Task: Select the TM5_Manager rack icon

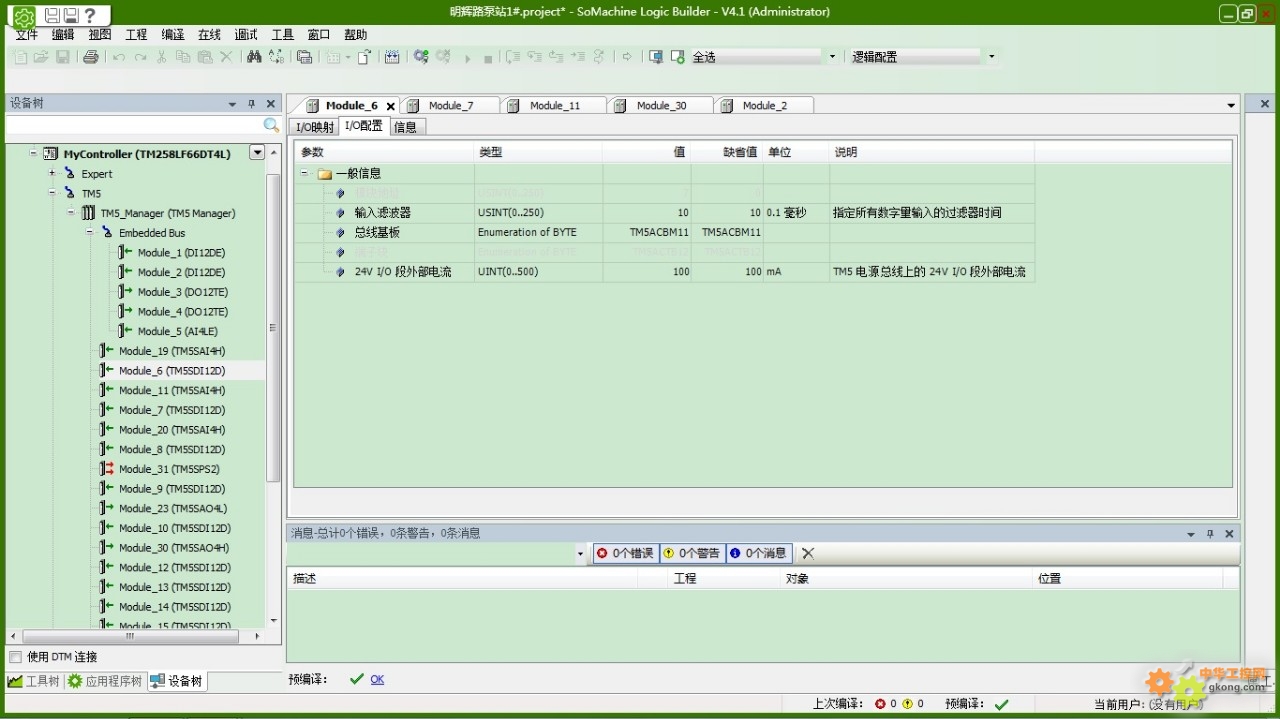Action: (x=88, y=213)
